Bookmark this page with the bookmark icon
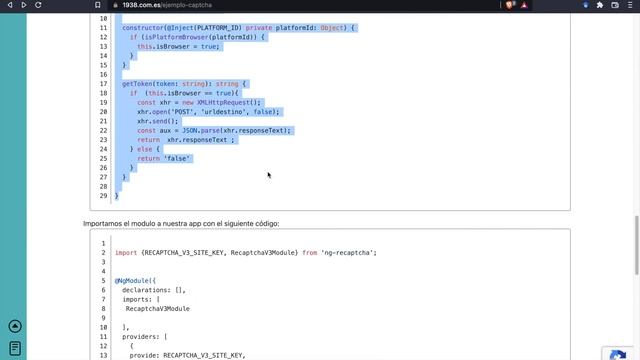This screenshot has height=360, width=640. [98, 5]
